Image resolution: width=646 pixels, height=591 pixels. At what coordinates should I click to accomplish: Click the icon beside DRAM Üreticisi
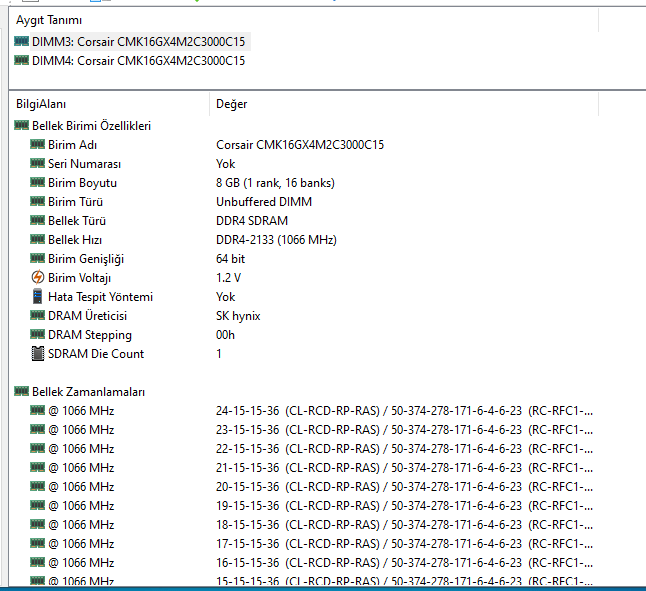pyautogui.click(x=37, y=315)
